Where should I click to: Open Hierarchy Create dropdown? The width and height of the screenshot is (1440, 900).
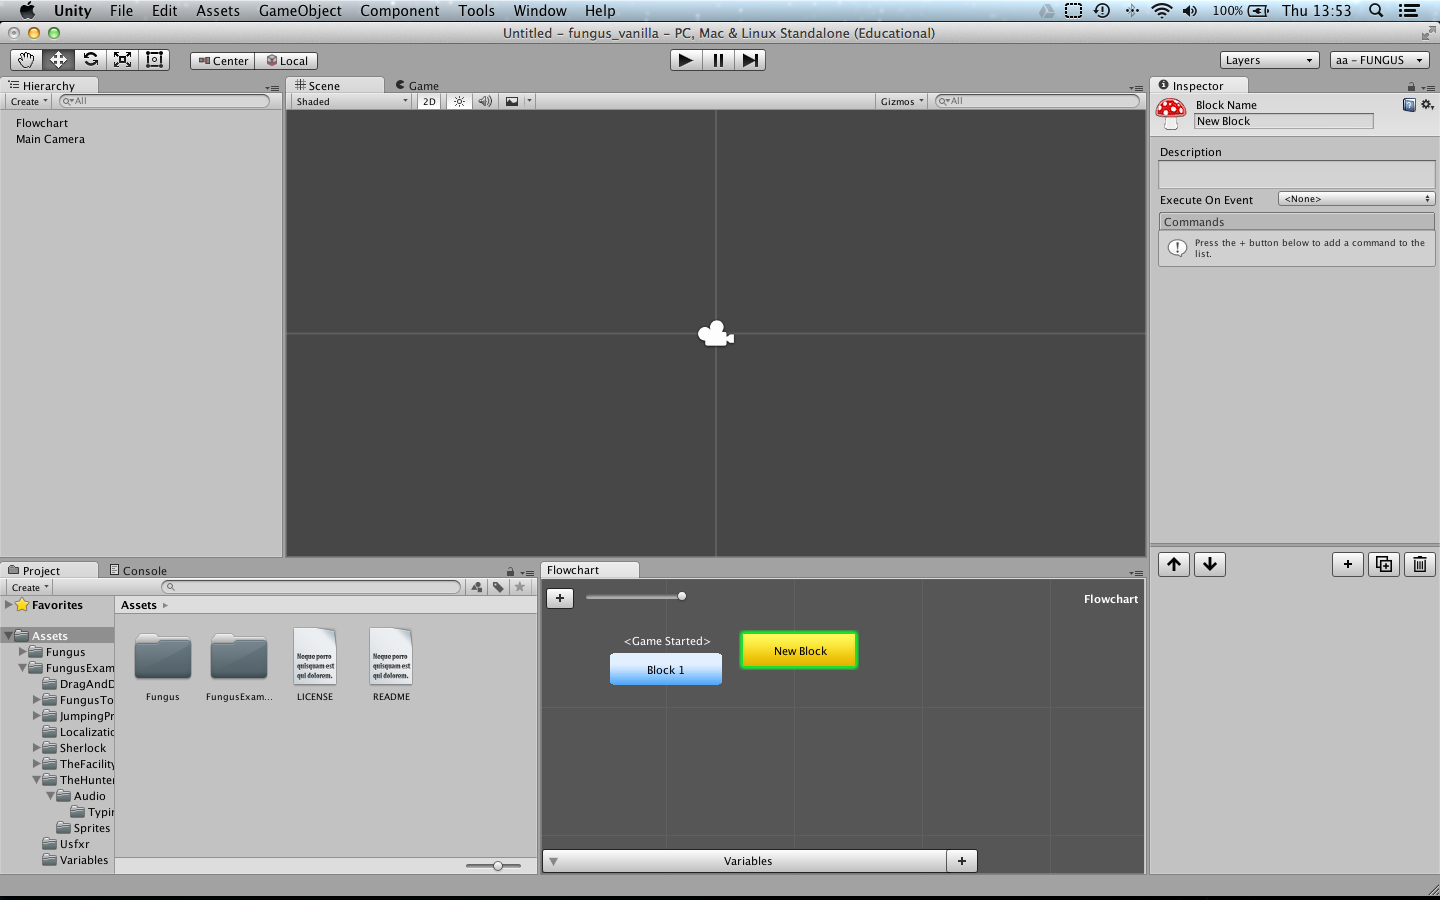(x=29, y=101)
